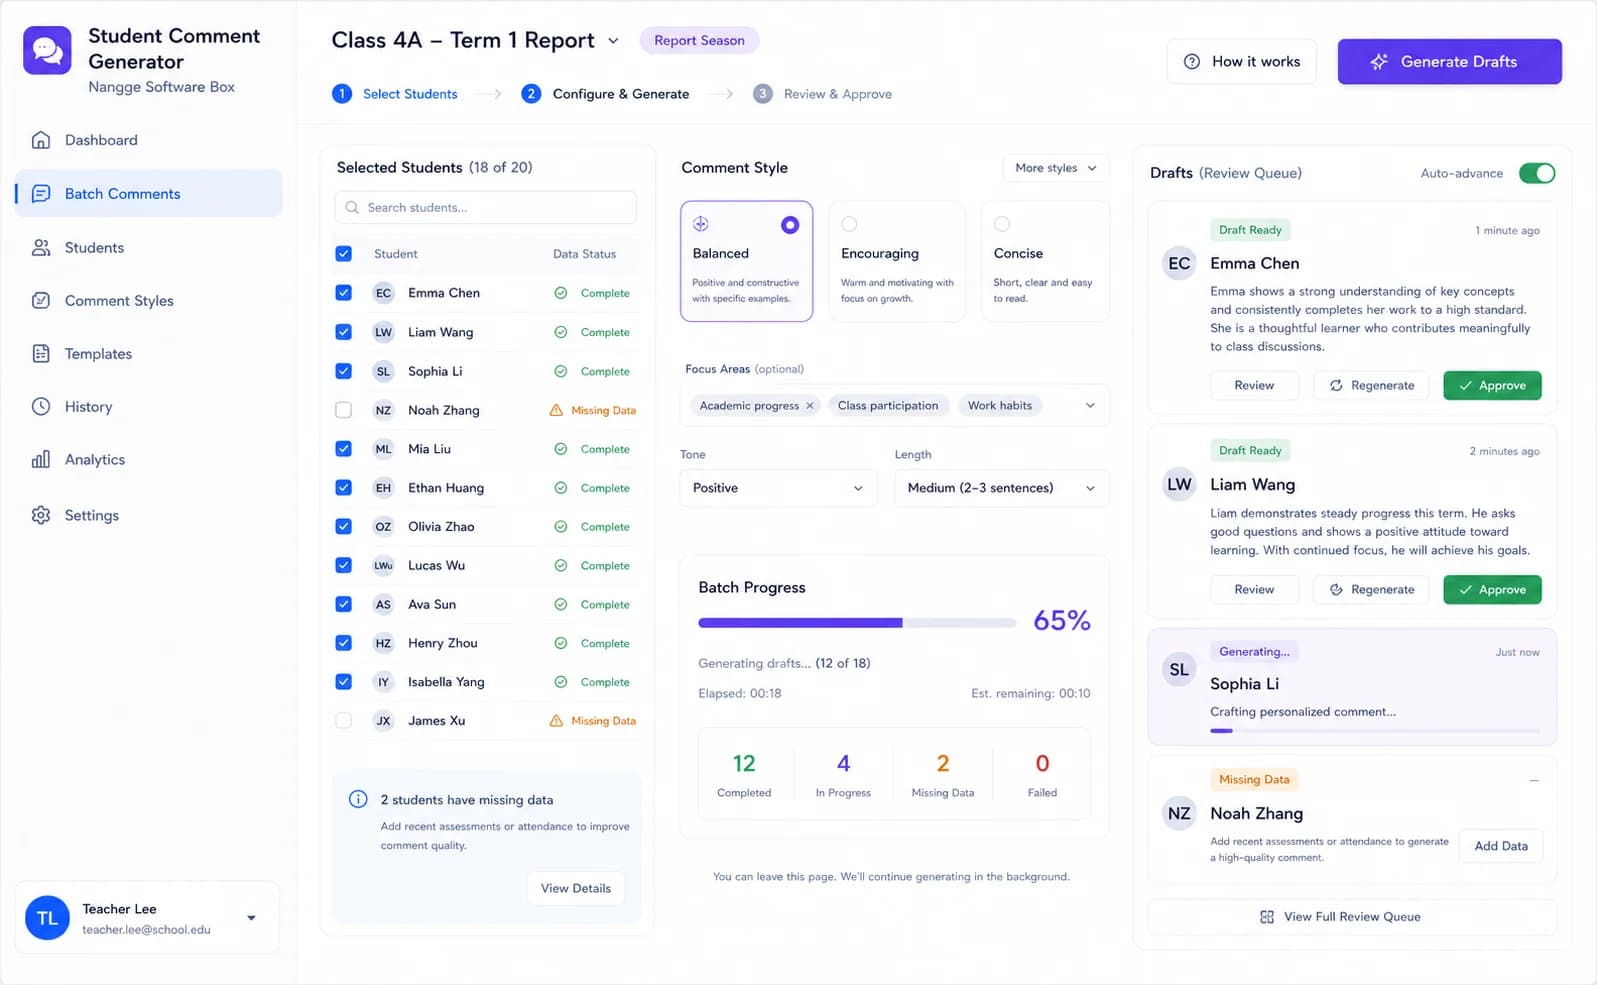Image resolution: width=1597 pixels, height=985 pixels.
Task: Turn off the Auto-advance toggle
Action: coord(1537,173)
